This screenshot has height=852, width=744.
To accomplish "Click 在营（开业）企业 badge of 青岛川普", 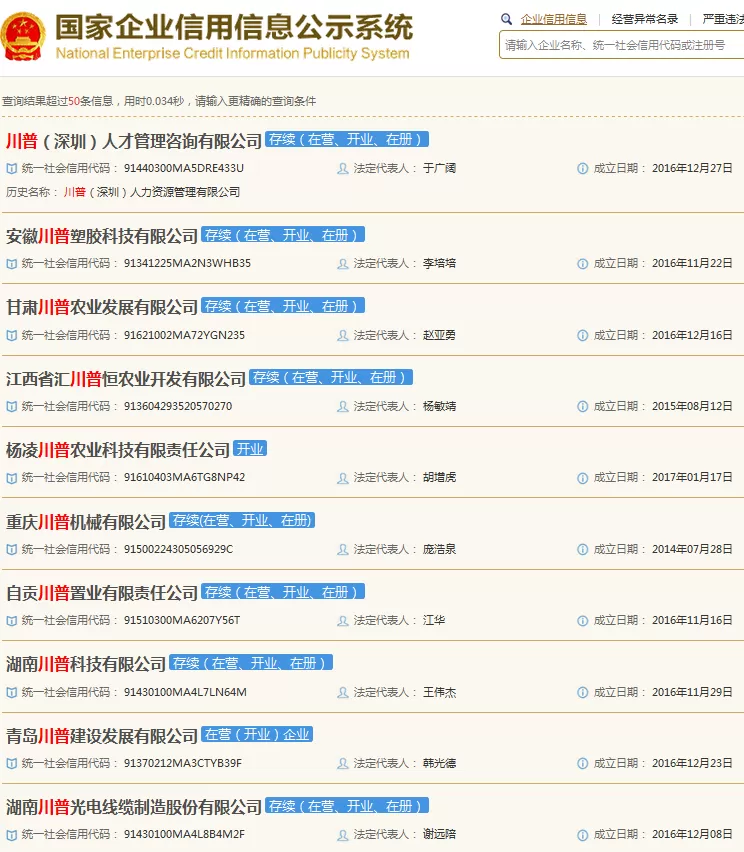I will coord(257,735).
